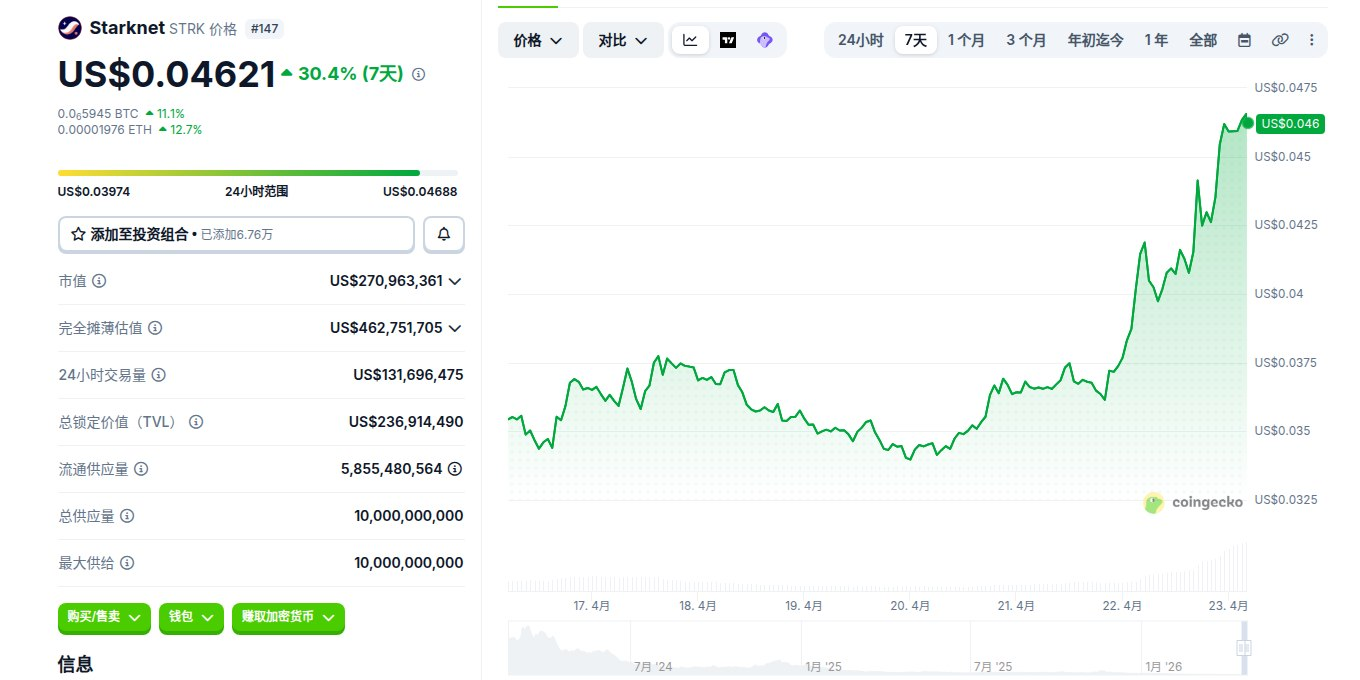Select the 24小时 time range
The image size is (1360, 680).
point(860,40)
